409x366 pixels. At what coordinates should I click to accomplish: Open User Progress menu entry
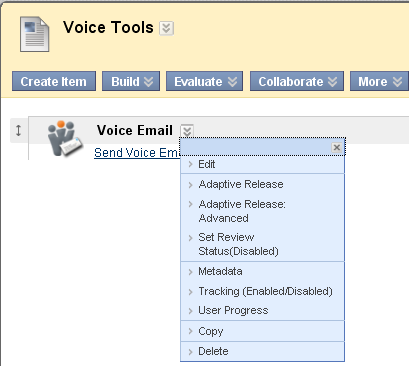[x=263, y=310]
